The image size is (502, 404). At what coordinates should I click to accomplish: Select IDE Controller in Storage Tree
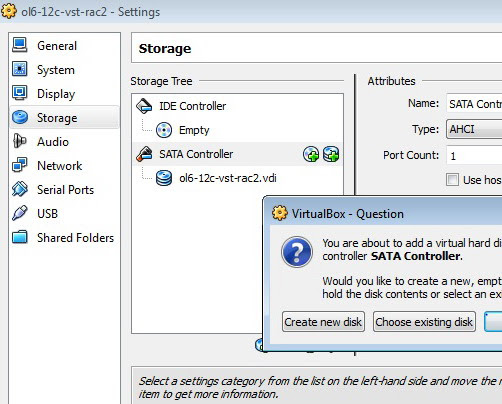[x=192, y=106]
